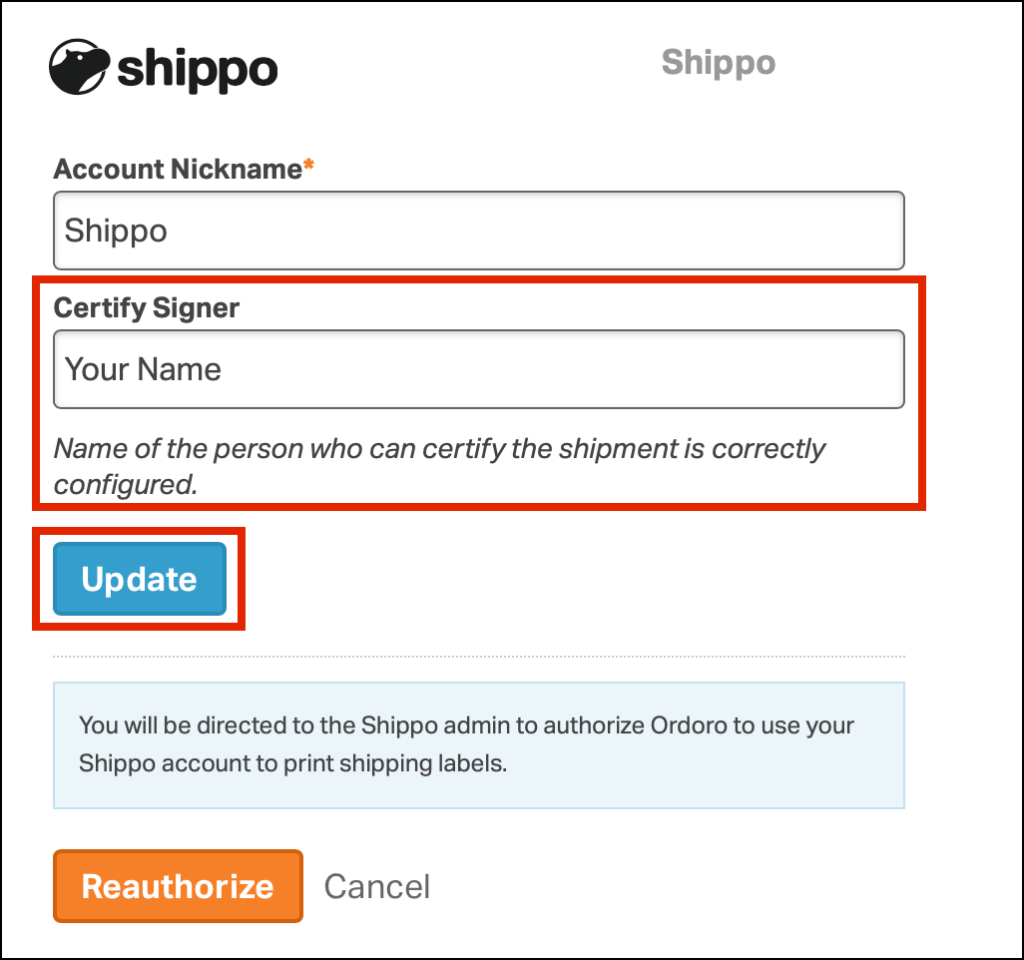Save changes with the blue Update button
The image size is (1024, 960).
click(140, 579)
